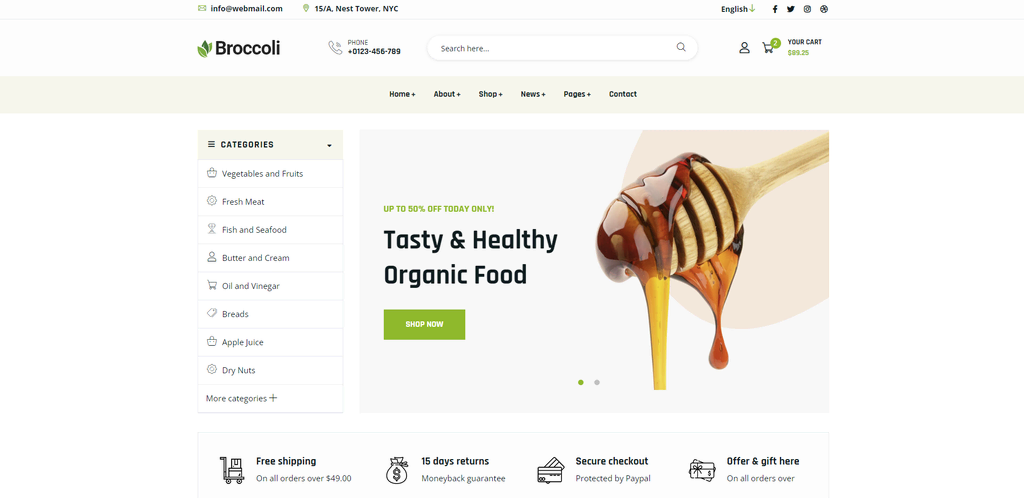Select the first green slider dot
The height and width of the screenshot is (498, 1024).
click(x=581, y=382)
